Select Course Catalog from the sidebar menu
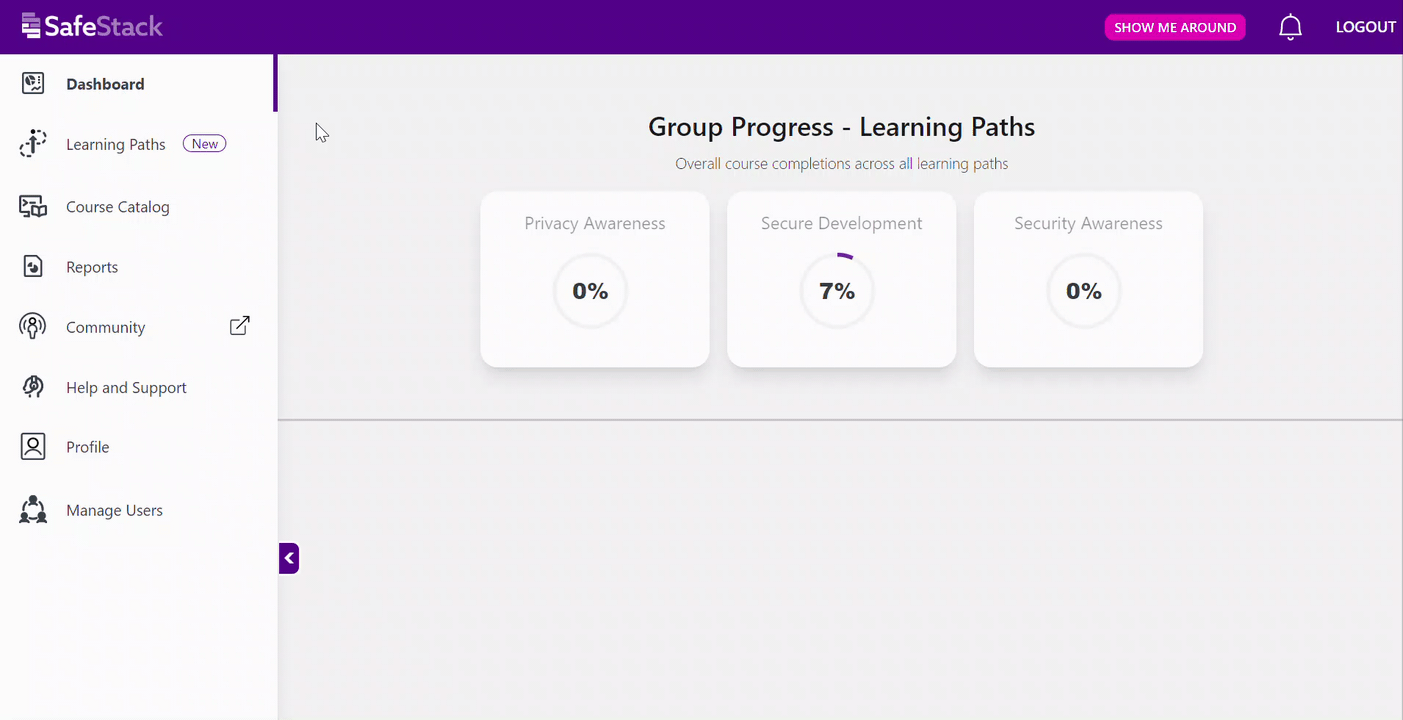 (x=117, y=206)
